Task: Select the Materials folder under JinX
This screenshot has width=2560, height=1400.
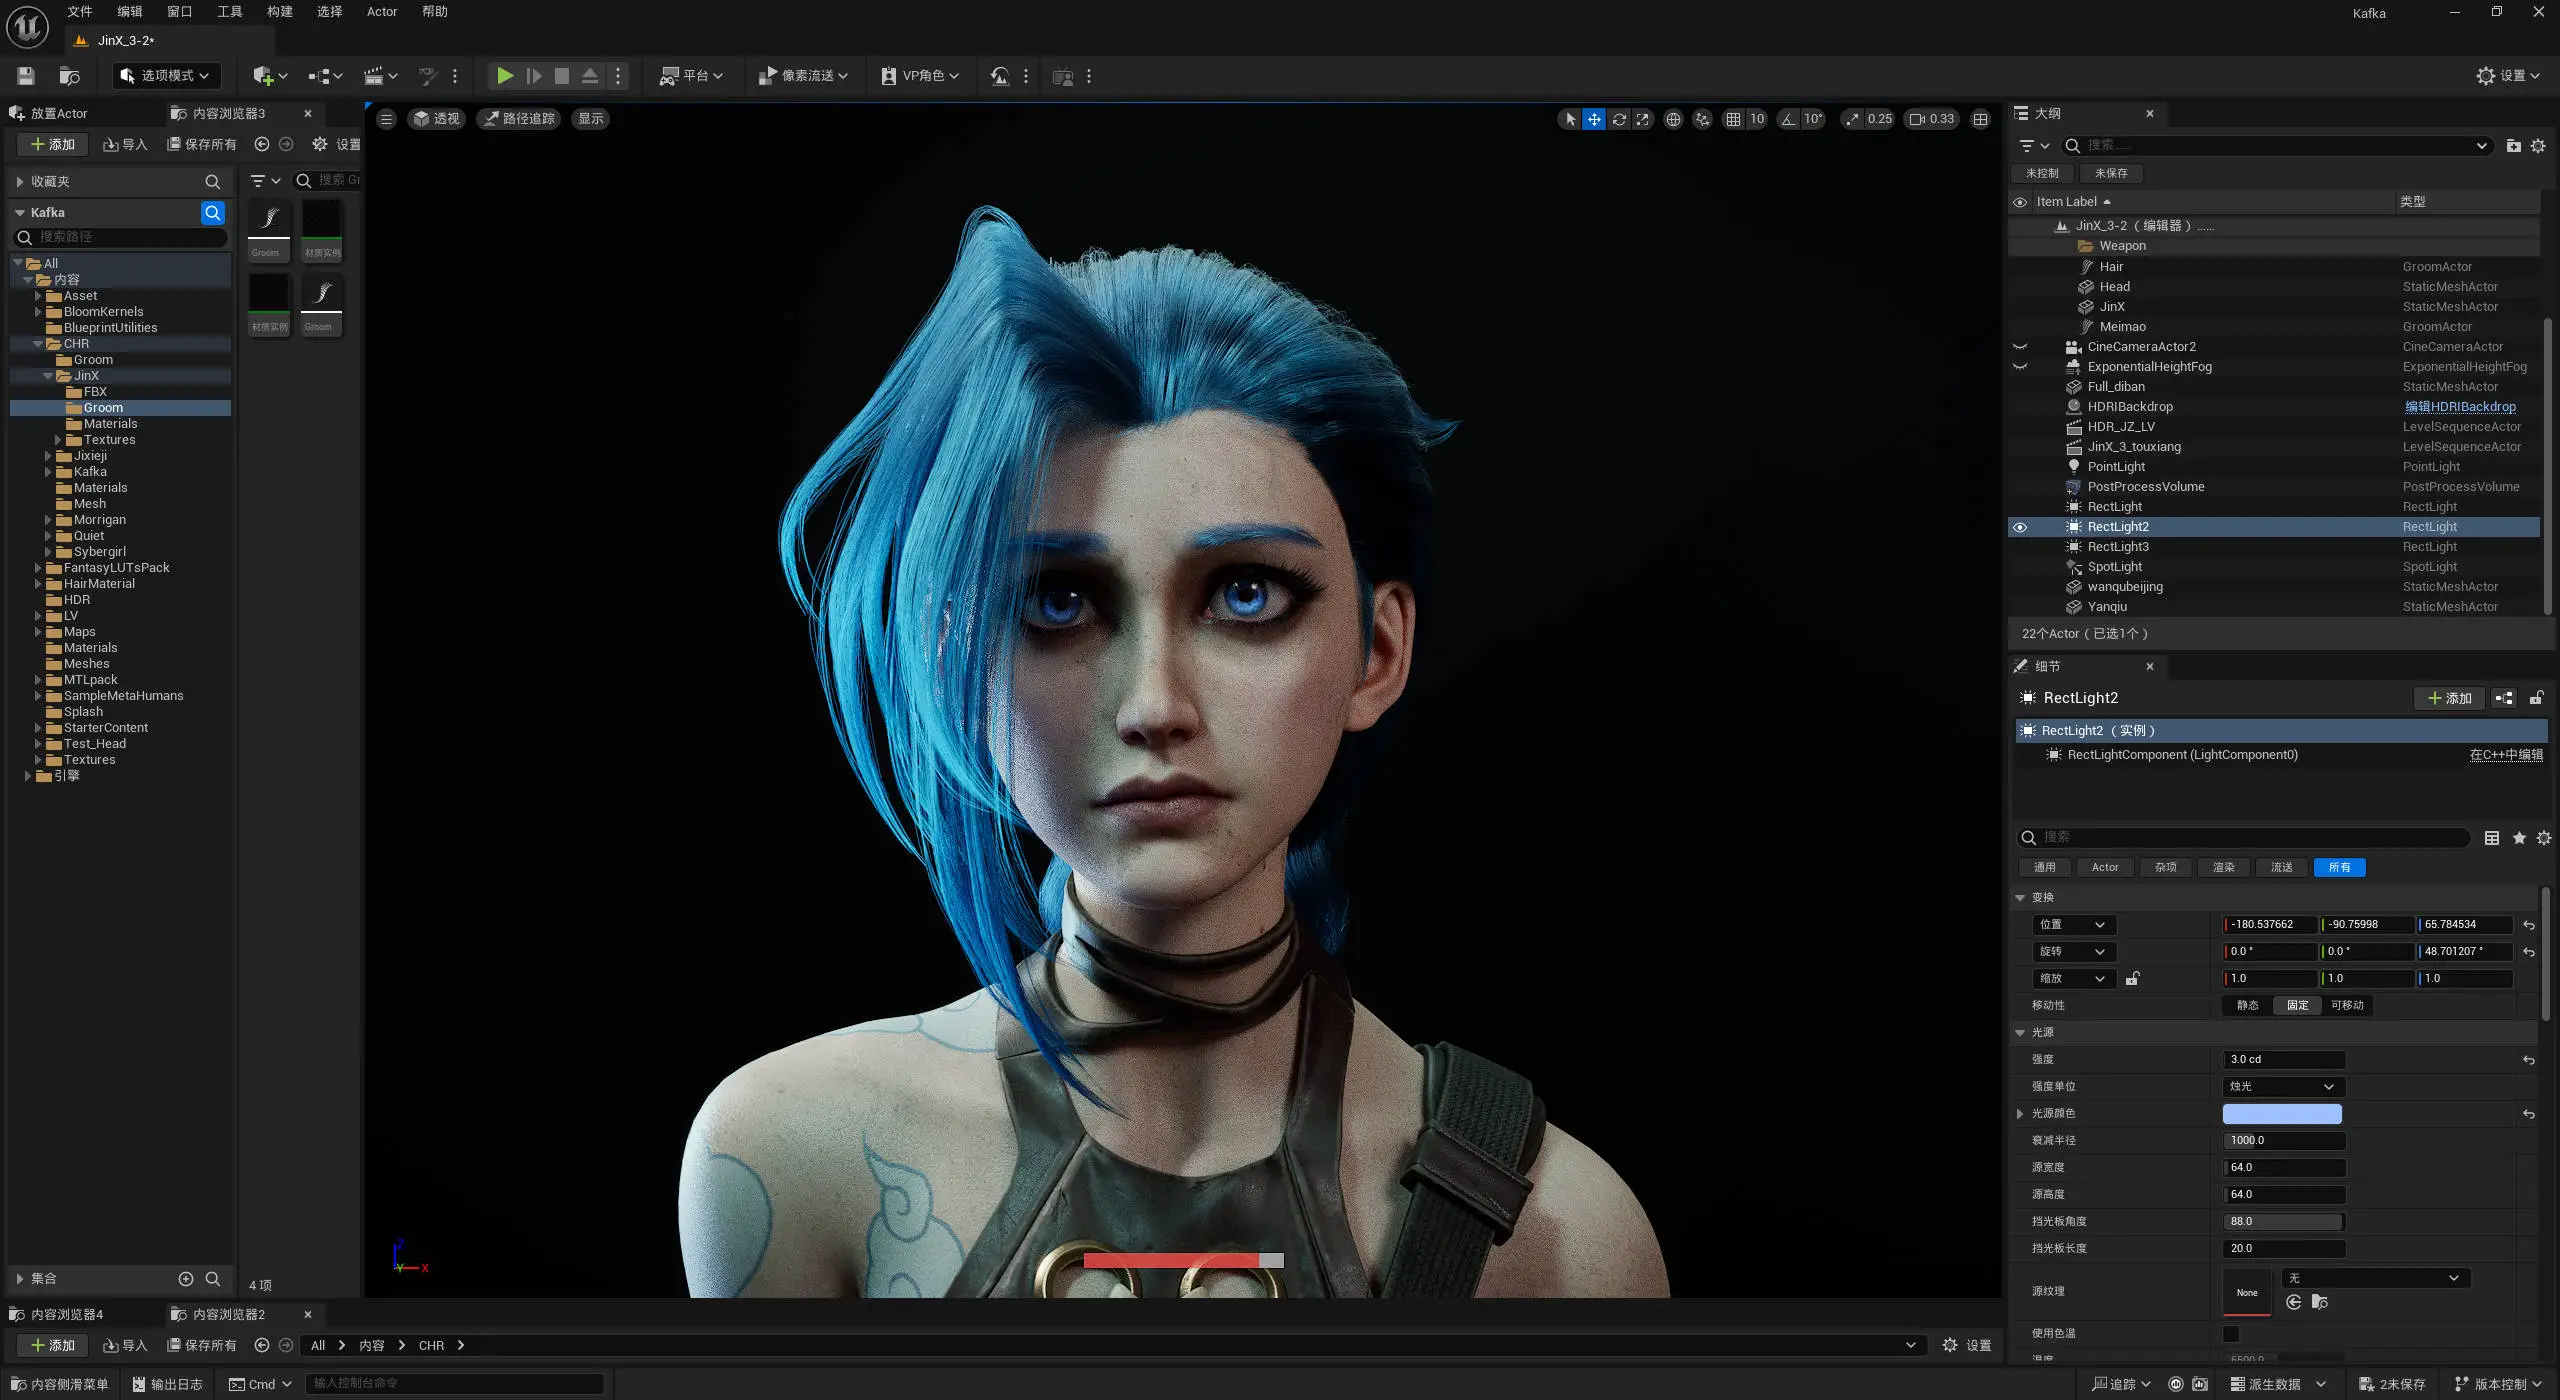Action: pos(110,424)
